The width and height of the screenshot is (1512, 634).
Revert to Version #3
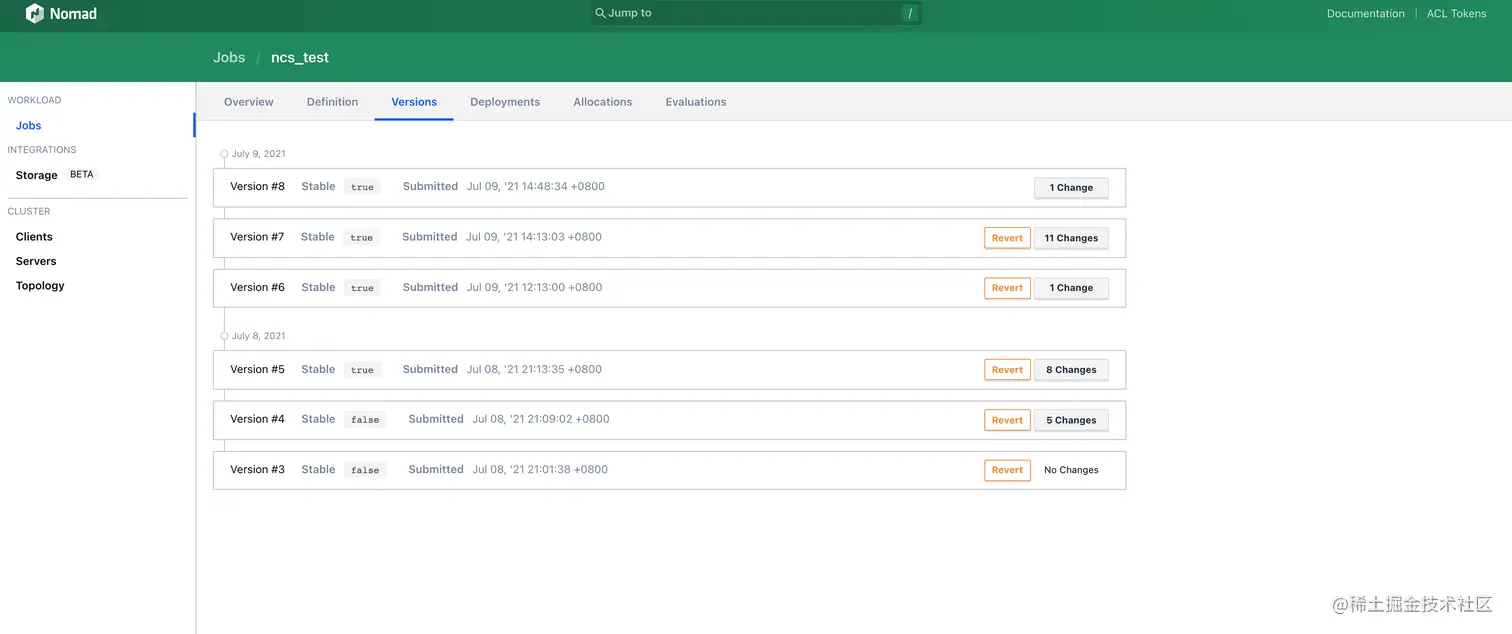[1007, 470]
